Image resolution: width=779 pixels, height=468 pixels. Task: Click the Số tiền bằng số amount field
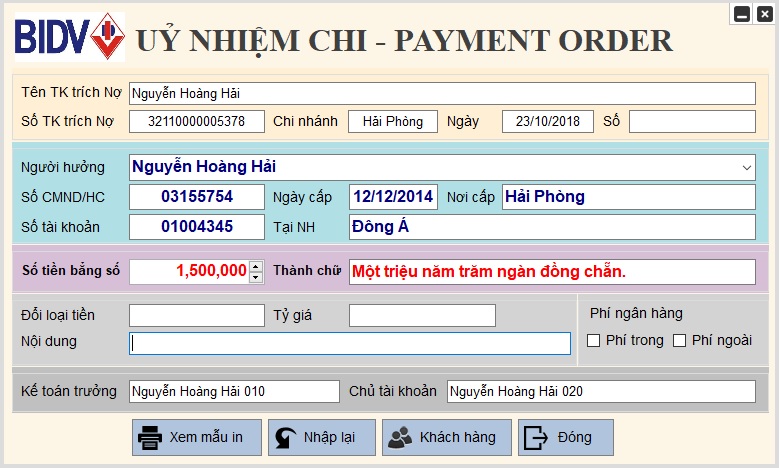click(189, 271)
